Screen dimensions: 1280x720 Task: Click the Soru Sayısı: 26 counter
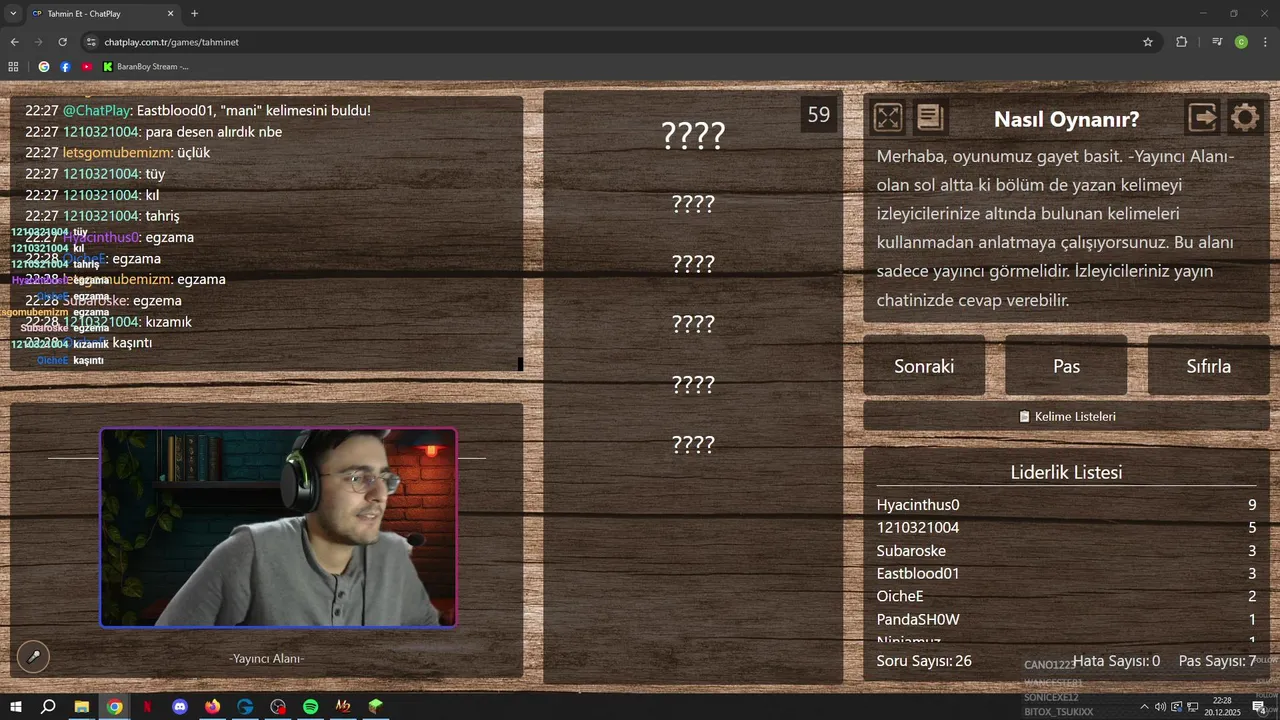(x=924, y=661)
